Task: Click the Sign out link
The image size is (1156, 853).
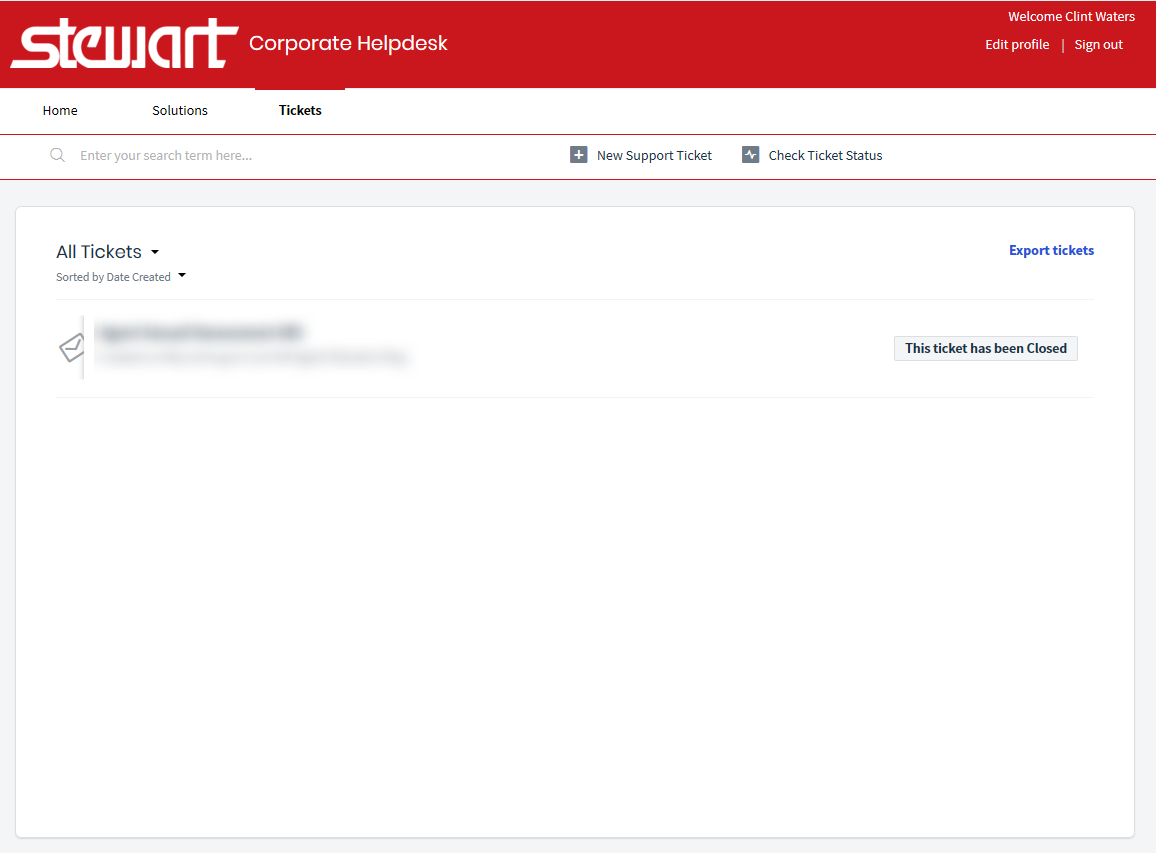Action: coord(1098,45)
